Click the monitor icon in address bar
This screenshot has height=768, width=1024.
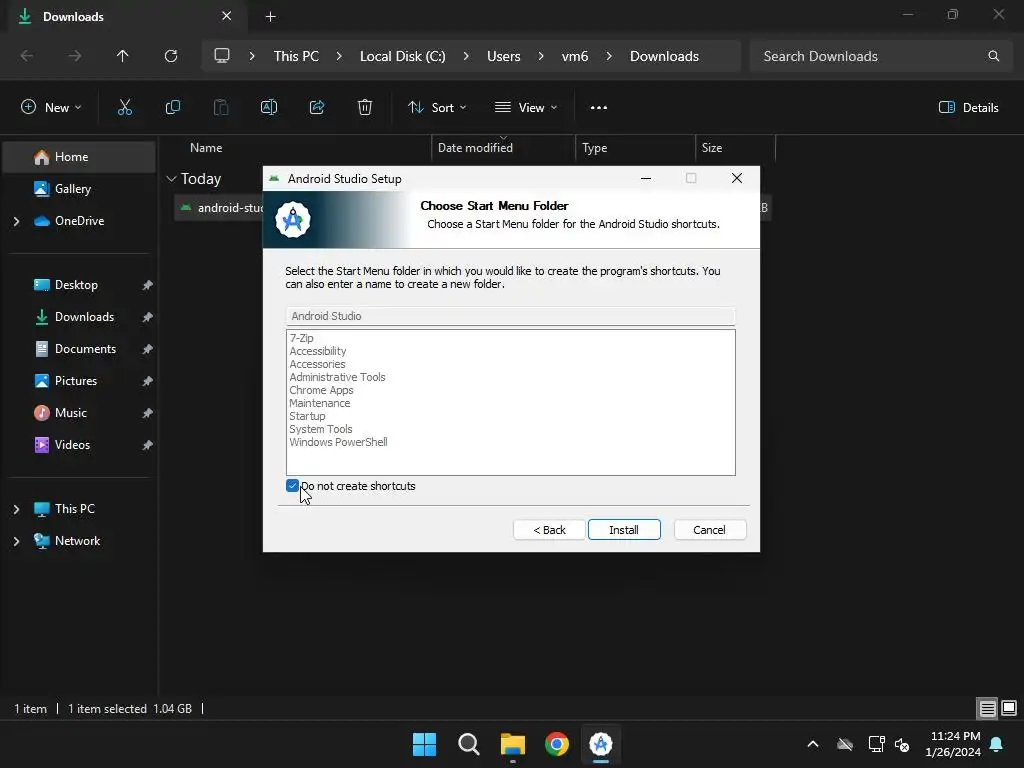point(222,56)
